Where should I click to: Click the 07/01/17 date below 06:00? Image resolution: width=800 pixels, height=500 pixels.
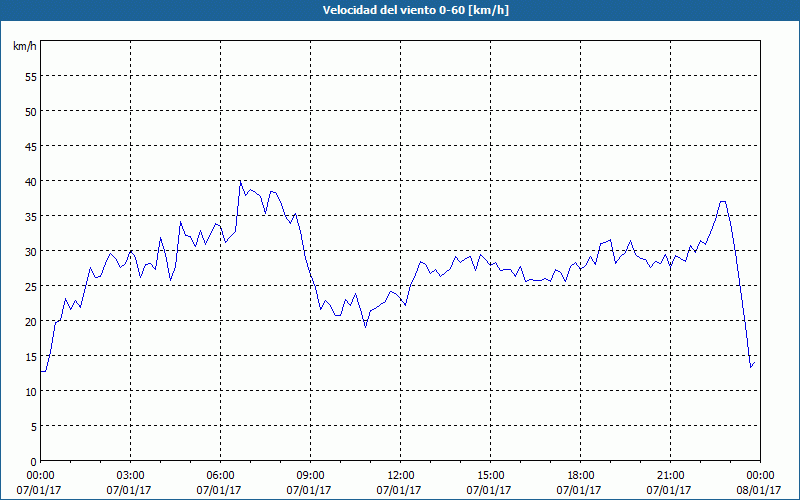coord(219,490)
